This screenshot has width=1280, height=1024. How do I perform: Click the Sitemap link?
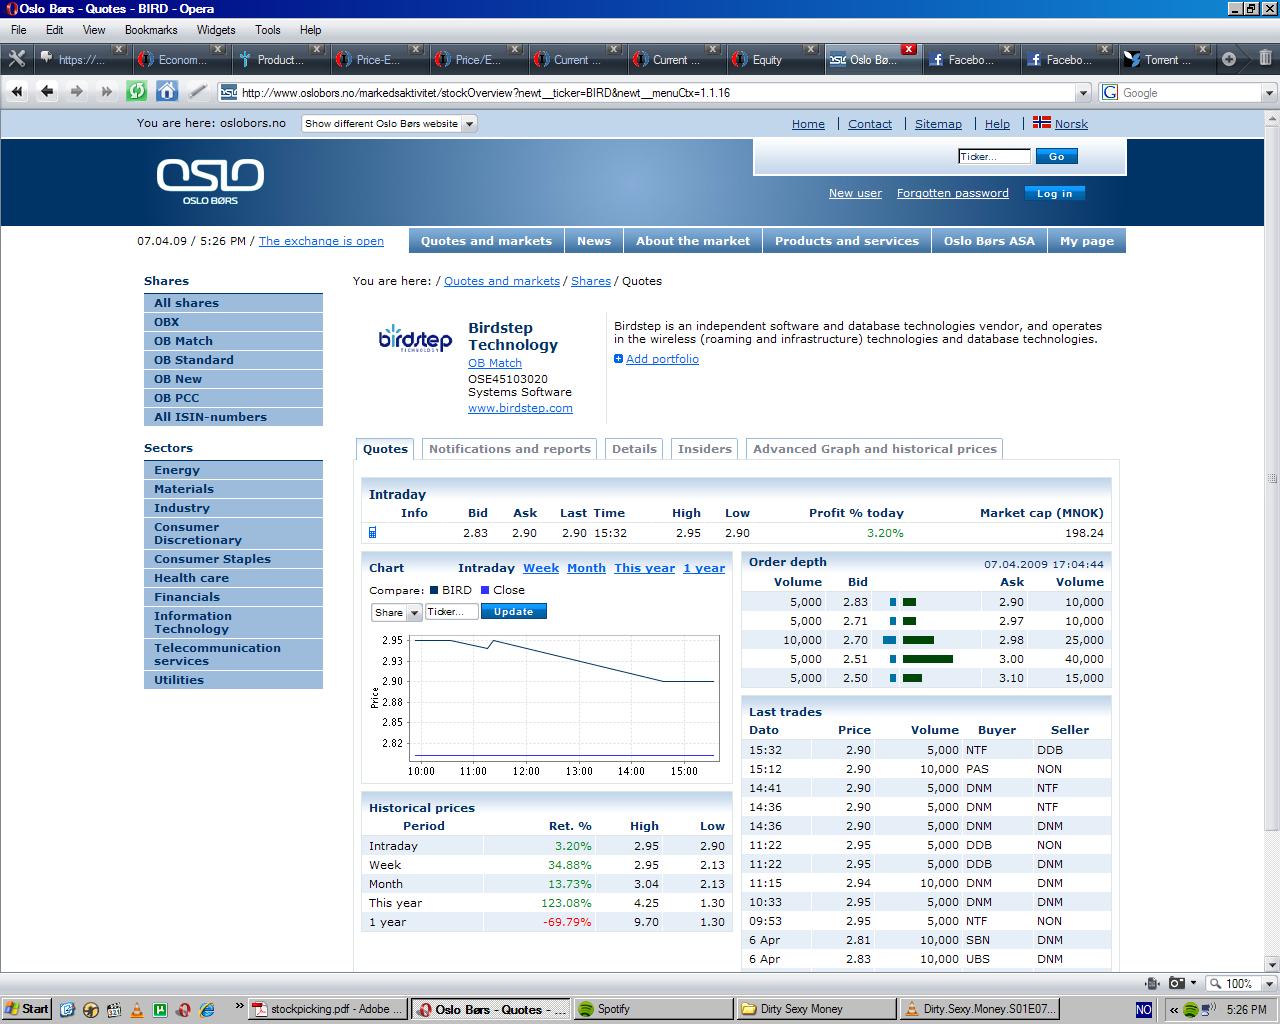[938, 124]
